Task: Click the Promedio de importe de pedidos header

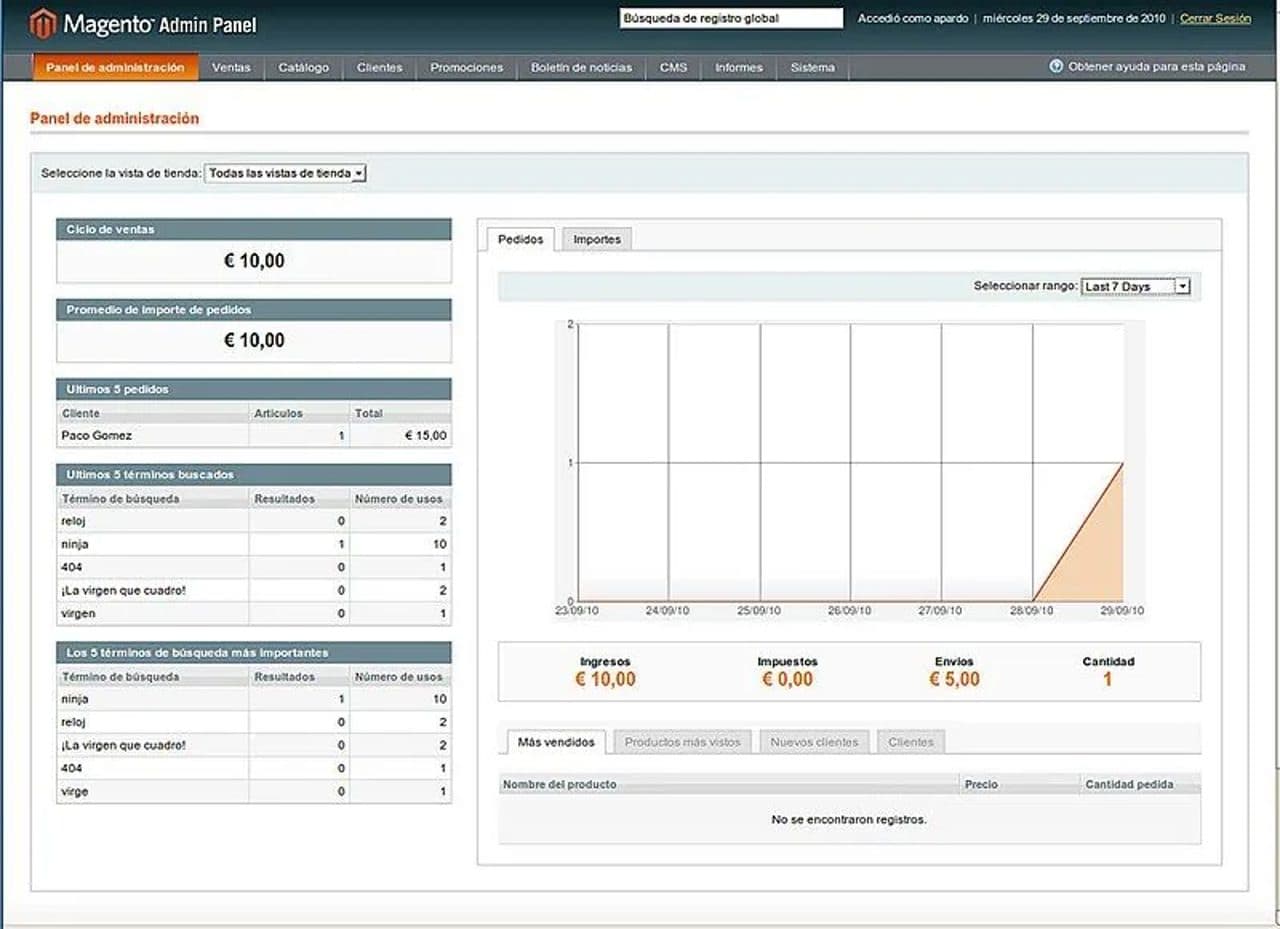Action: [253, 310]
